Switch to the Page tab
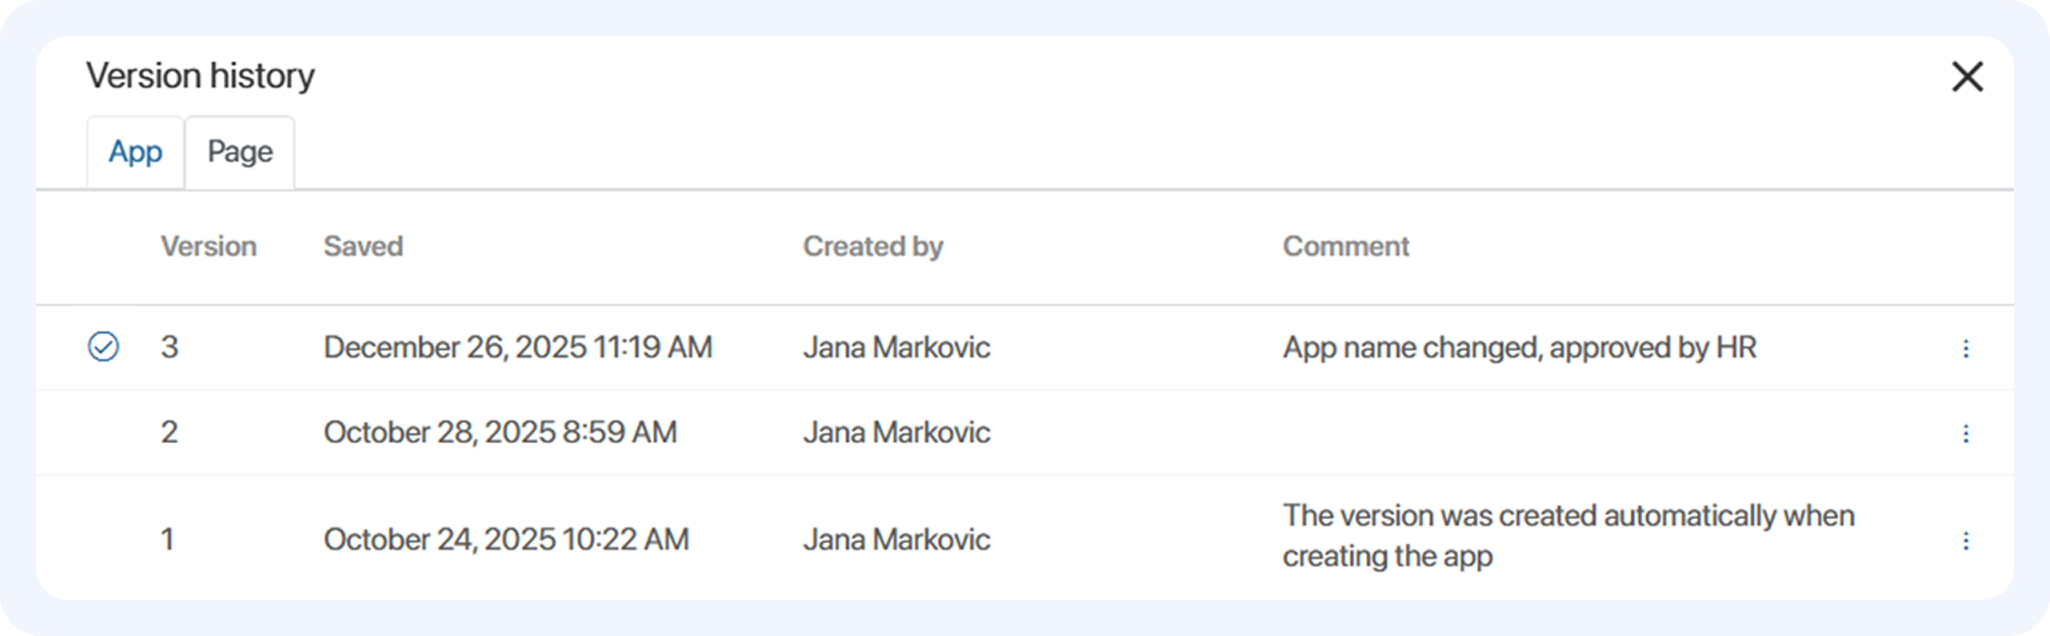 (240, 152)
